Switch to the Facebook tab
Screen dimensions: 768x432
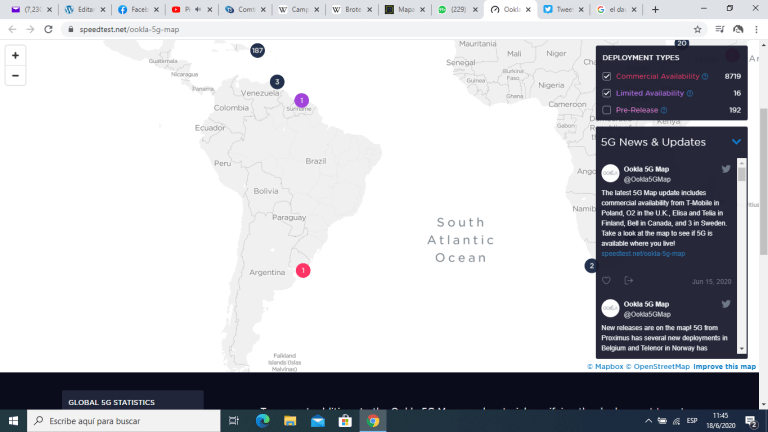point(138,9)
